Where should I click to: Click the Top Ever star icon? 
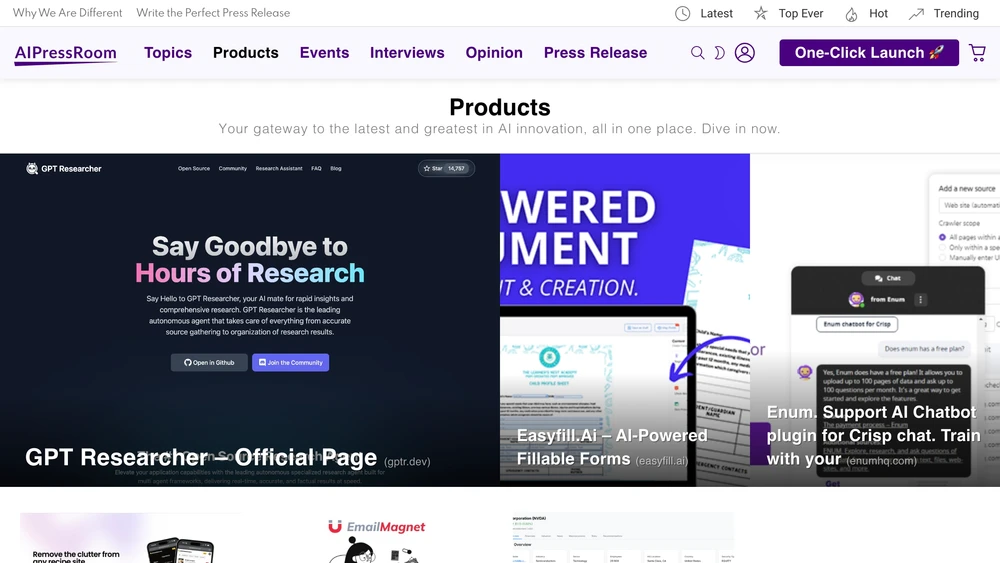pos(761,13)
